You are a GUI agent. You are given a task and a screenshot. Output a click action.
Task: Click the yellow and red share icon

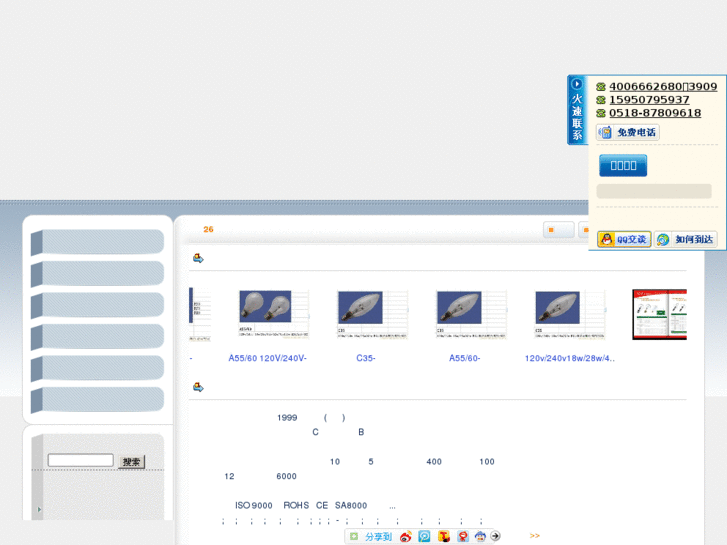[x=444, y=536]
